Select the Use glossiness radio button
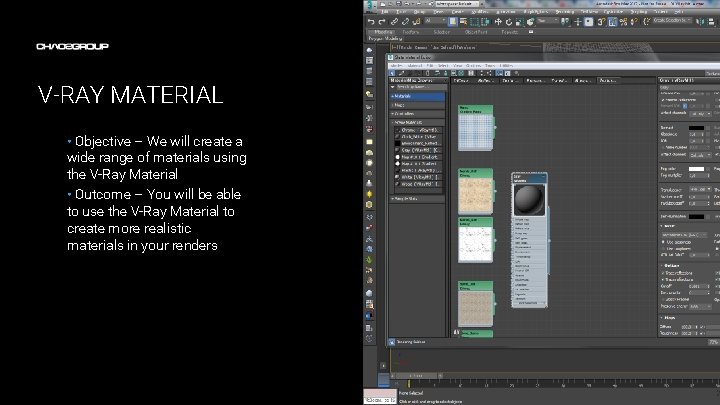The height and width of the screenshot is (405, 720). click(x=663, y=242)
